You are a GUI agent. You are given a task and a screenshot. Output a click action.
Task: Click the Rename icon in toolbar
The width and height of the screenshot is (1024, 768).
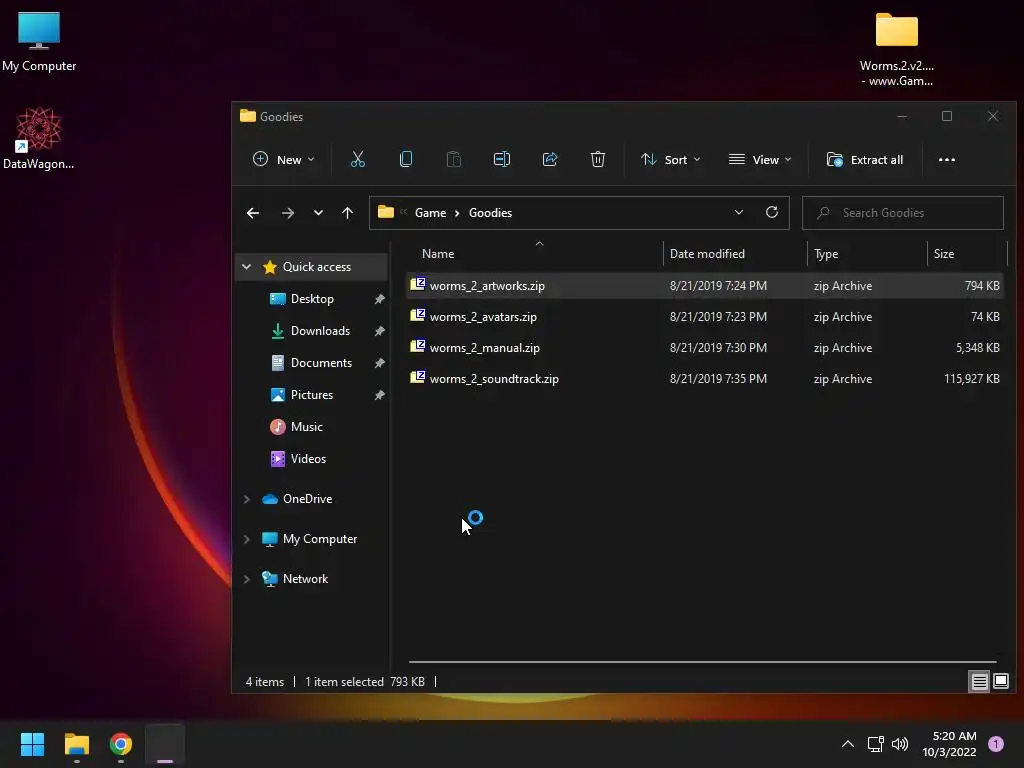tap(502, 159)
